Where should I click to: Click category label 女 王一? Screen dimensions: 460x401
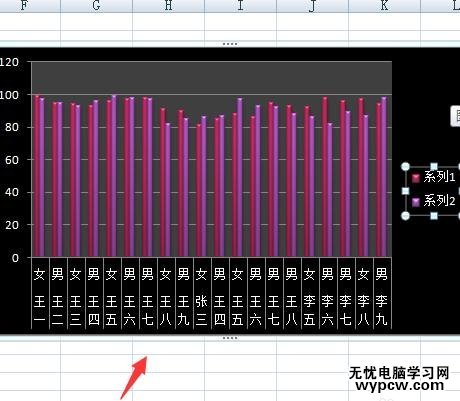pyautogui.click(x=39, y=297)
